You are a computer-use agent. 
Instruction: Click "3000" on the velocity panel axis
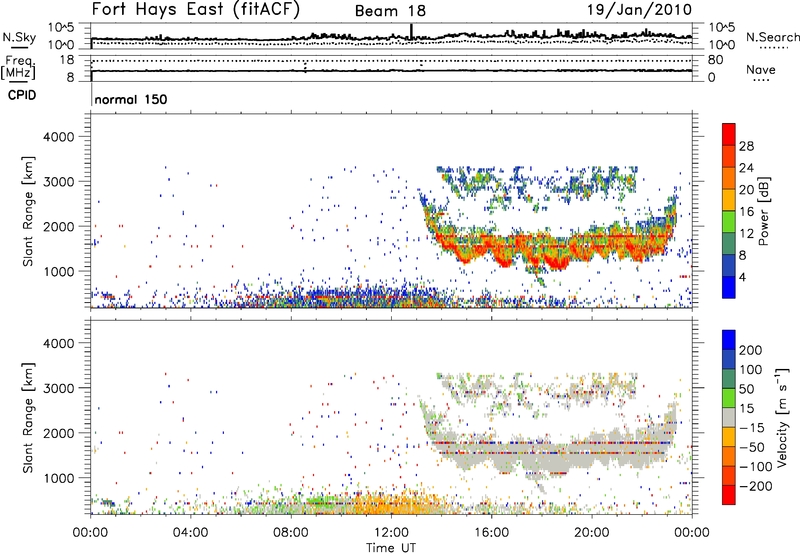click(x=58, y=388)
